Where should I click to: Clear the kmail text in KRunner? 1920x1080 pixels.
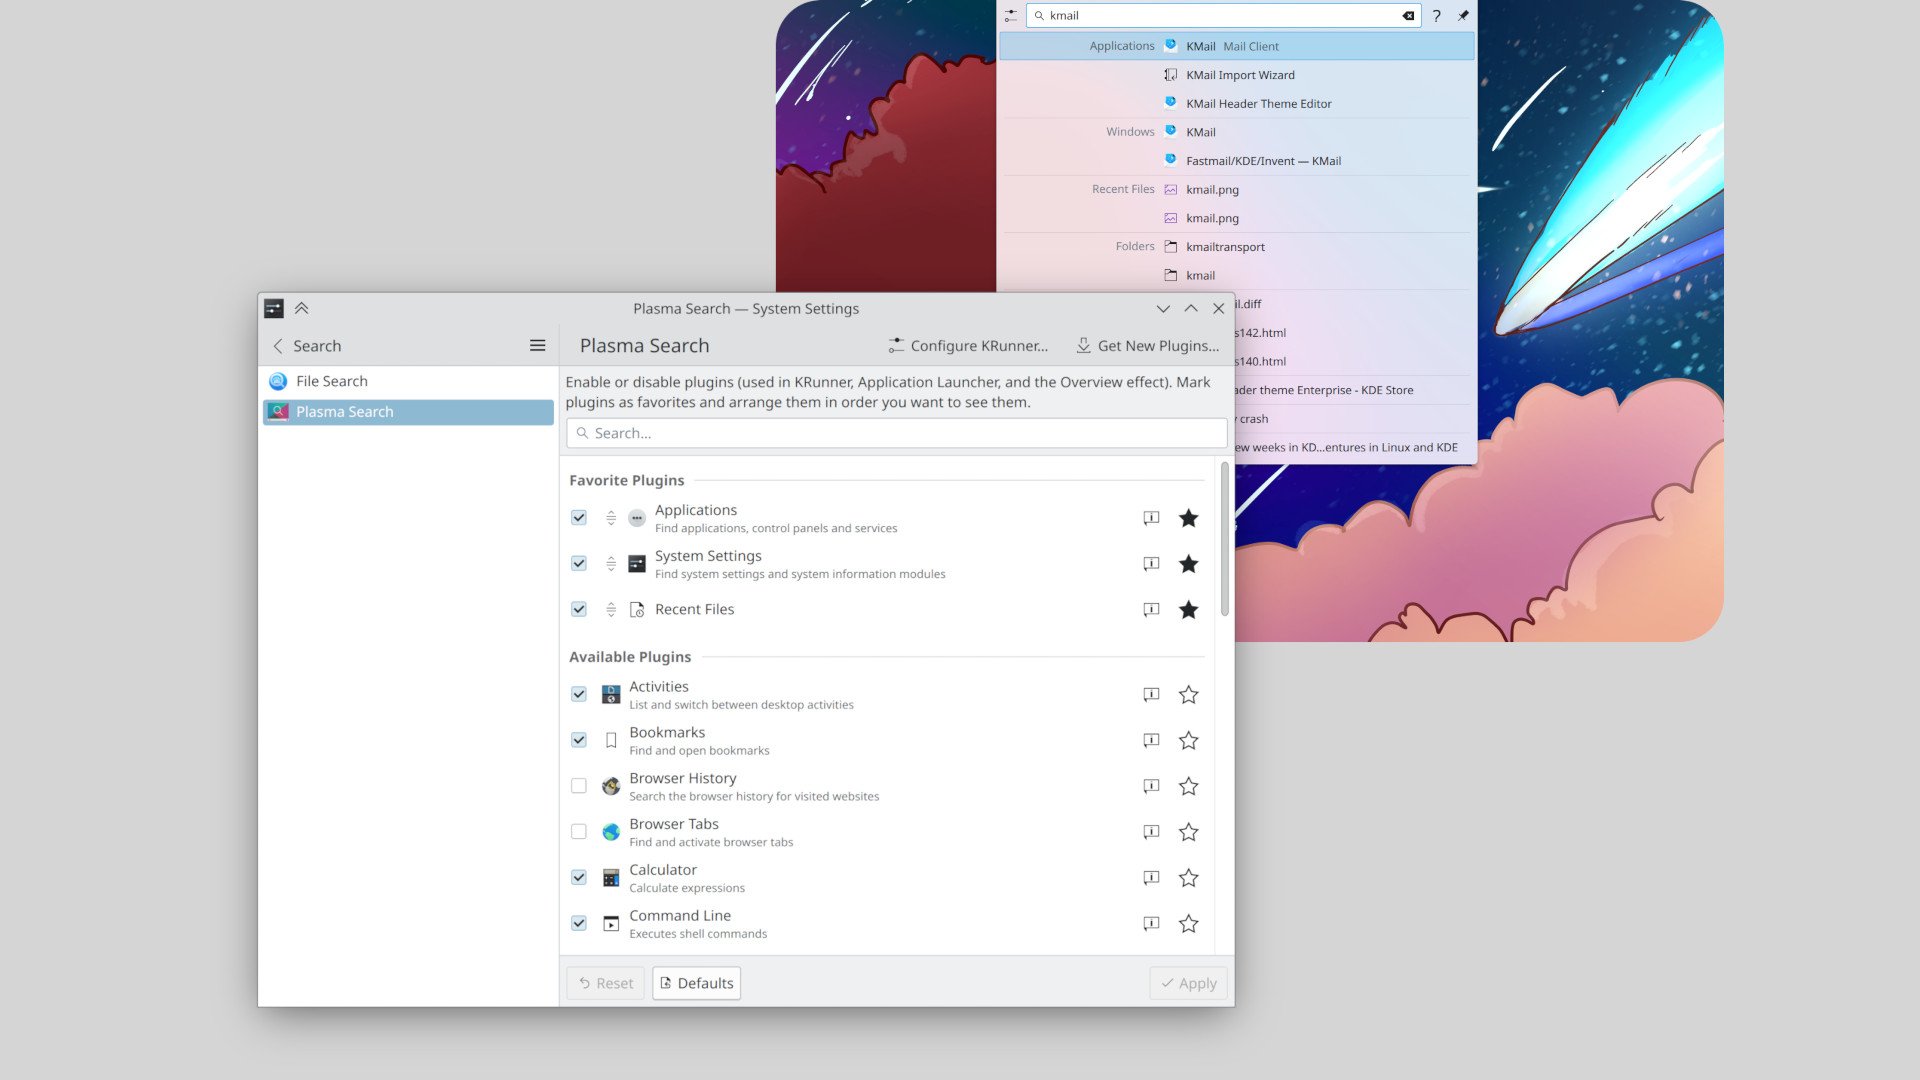tap(1408, 16)
